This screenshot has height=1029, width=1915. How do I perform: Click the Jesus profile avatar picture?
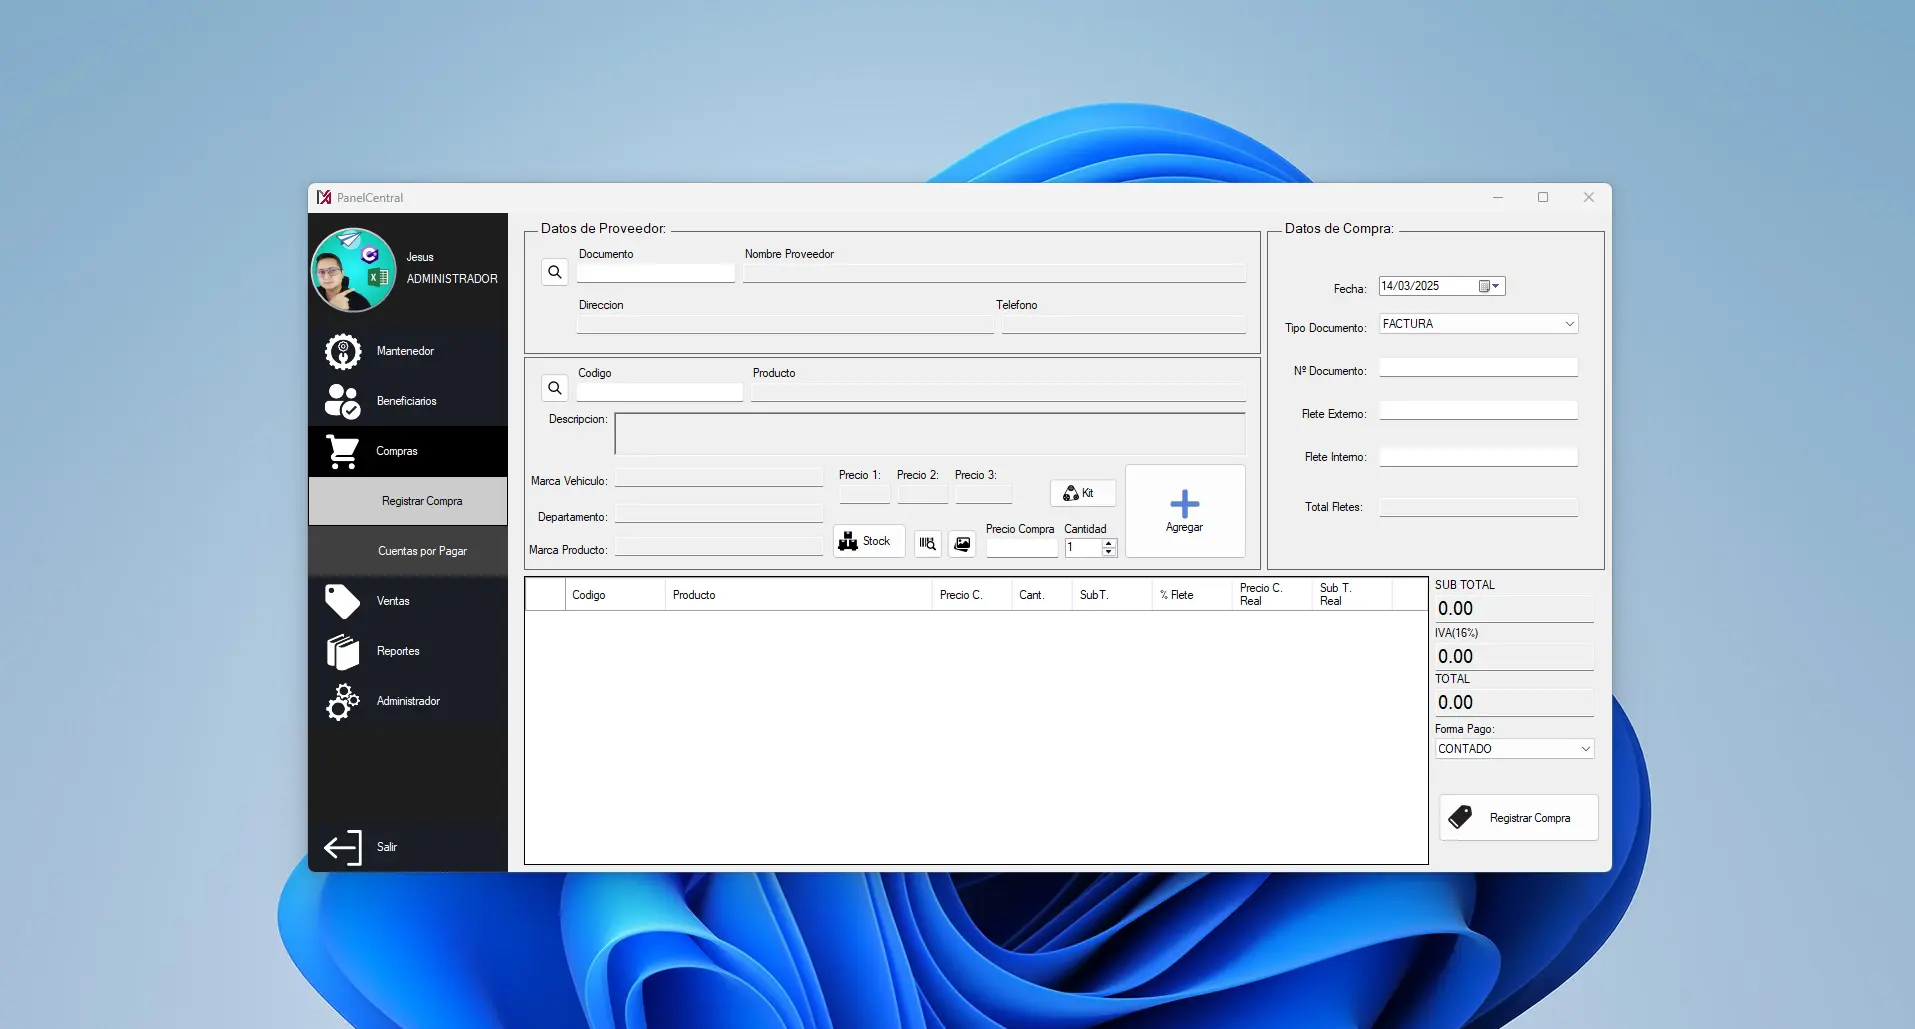(x=354, y=270)
